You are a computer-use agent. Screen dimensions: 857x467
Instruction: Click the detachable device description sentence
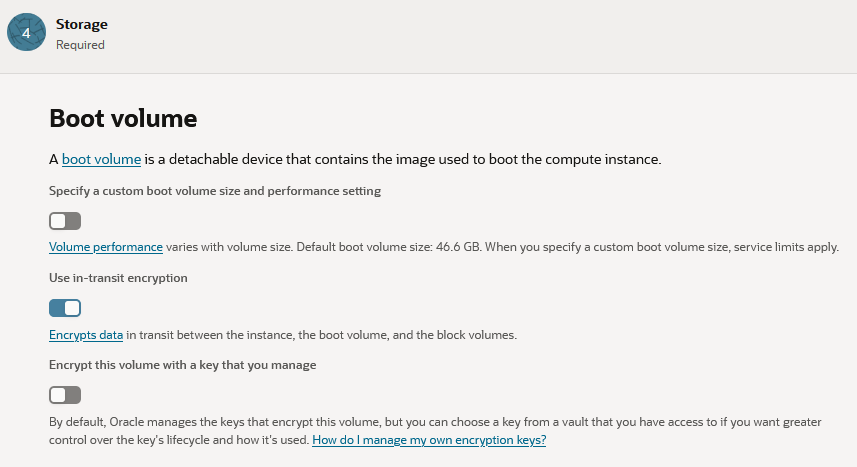click(x=400, y=159)
